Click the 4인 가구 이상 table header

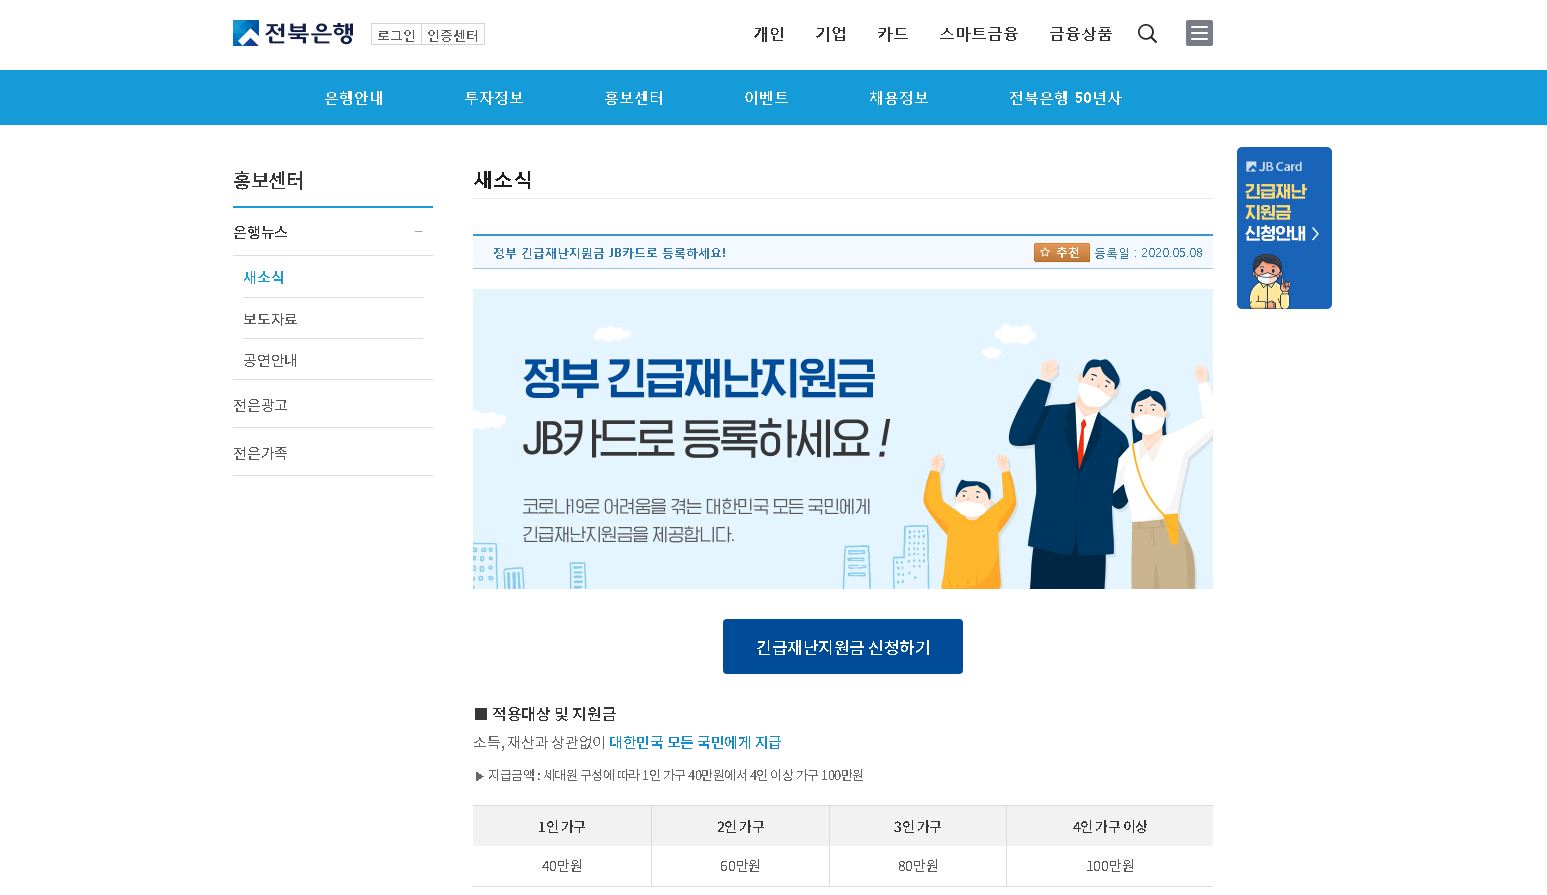1110,827
